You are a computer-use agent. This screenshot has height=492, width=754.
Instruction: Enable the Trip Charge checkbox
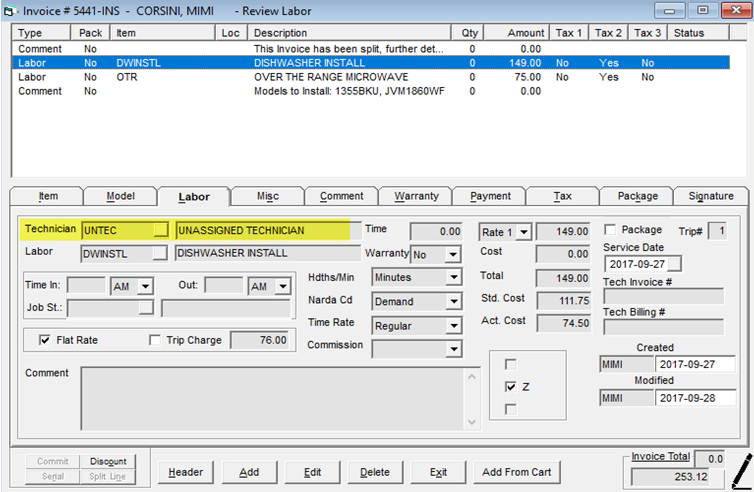(x=155, y=340)
